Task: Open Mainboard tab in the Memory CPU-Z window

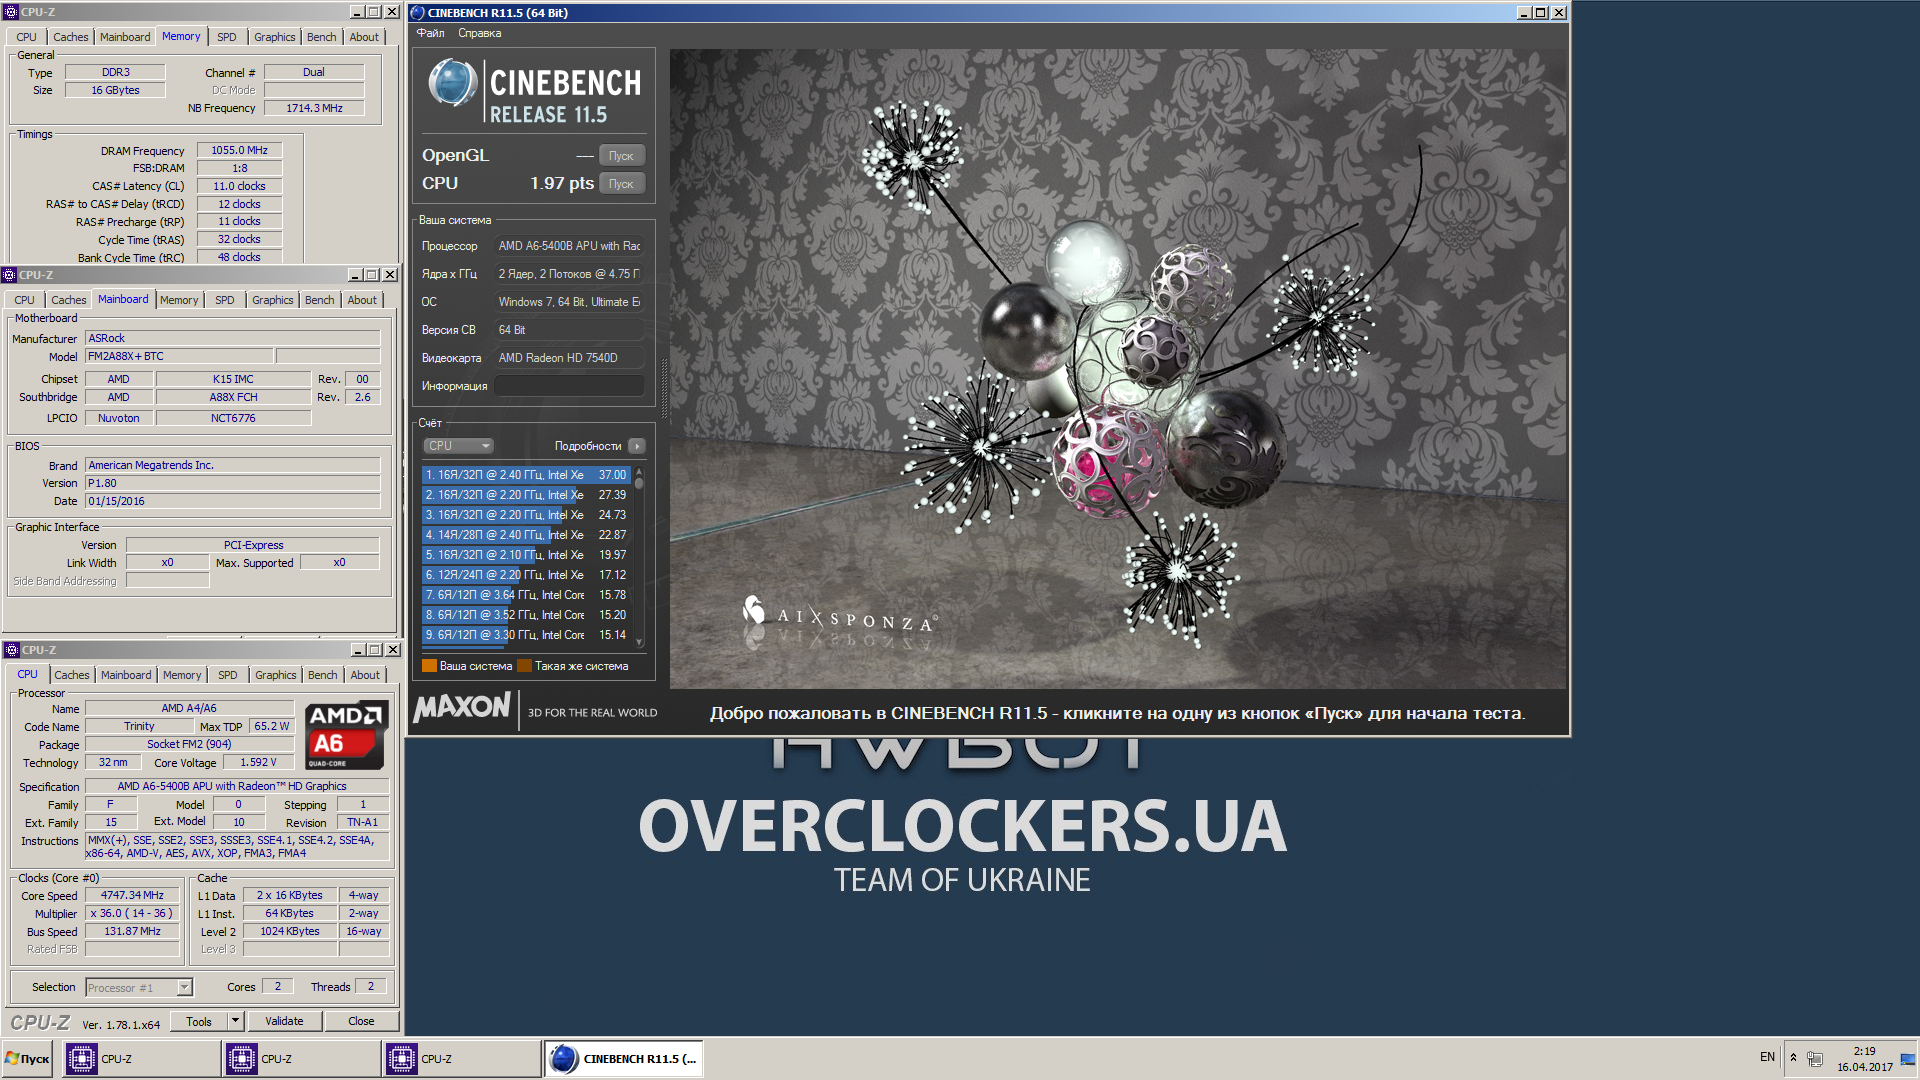Action: tap(125, 37)
